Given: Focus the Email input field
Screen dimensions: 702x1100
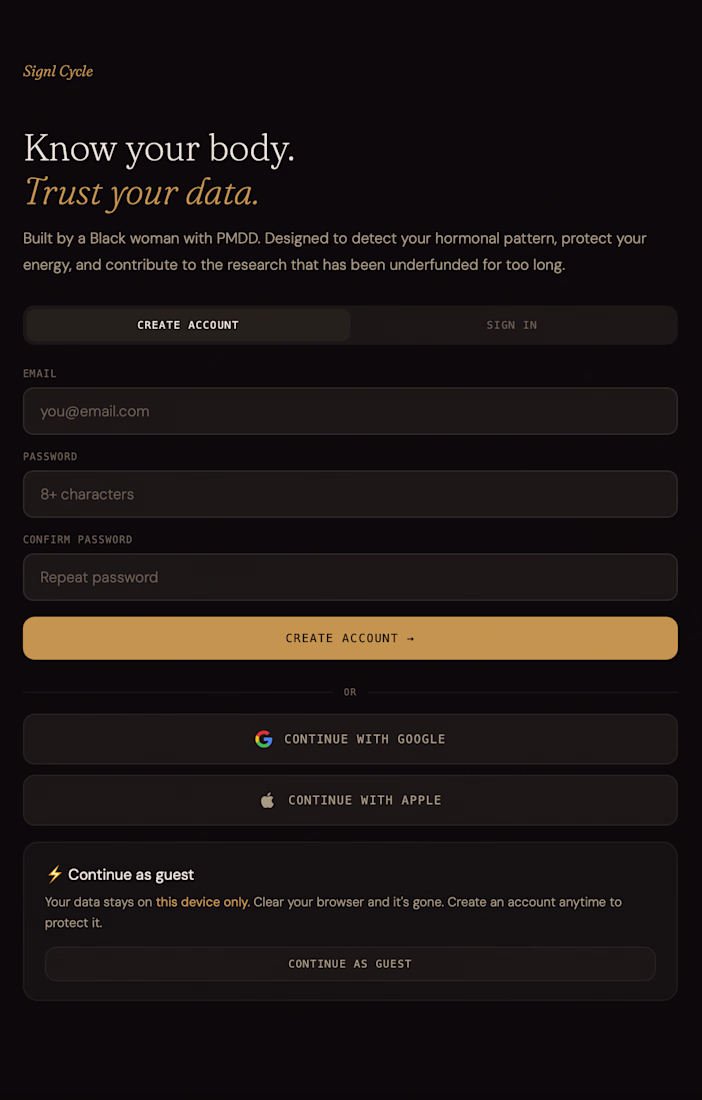Looking at the screenshot, I should tap(350, 411).
